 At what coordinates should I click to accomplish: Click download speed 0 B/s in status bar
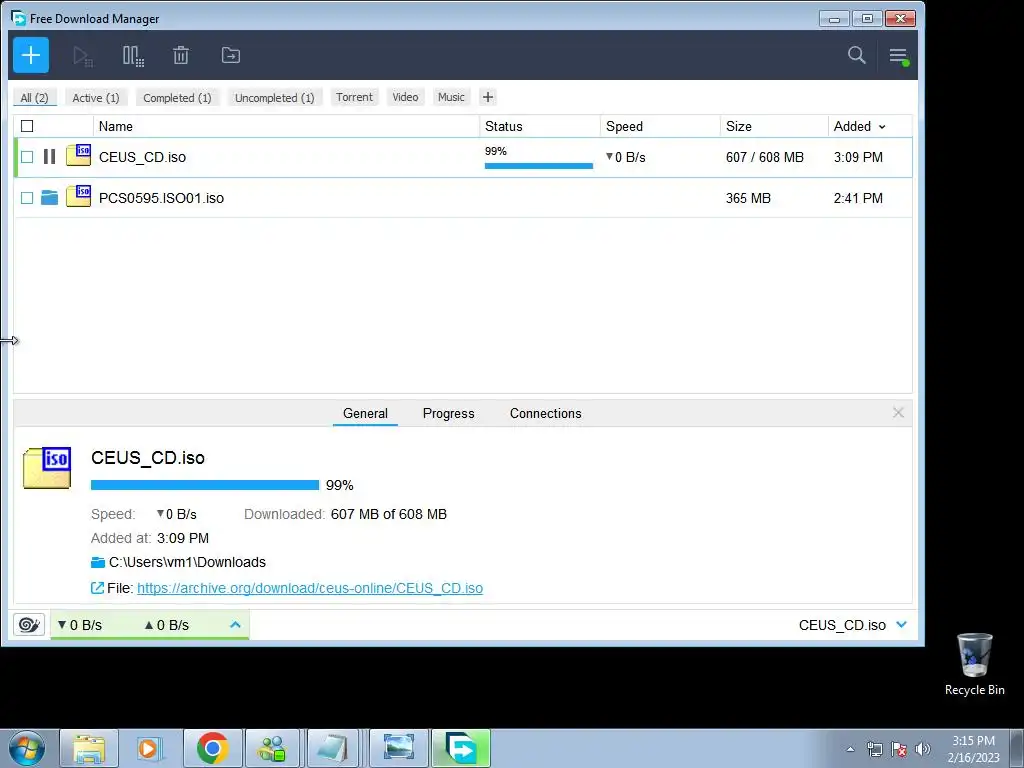80,625
